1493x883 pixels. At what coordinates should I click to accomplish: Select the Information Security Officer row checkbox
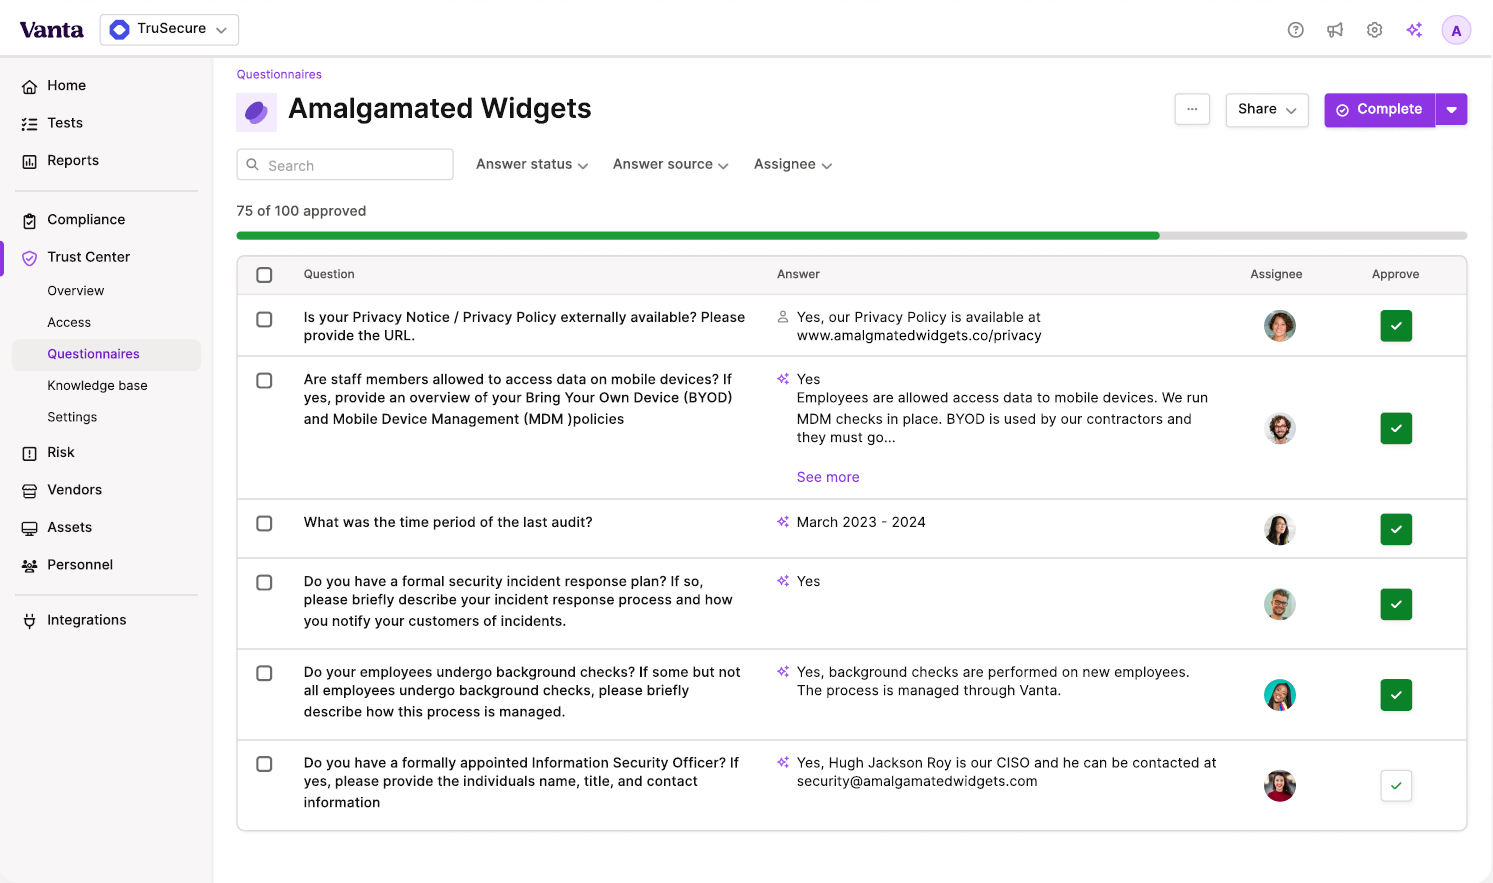tap(264, 764)
